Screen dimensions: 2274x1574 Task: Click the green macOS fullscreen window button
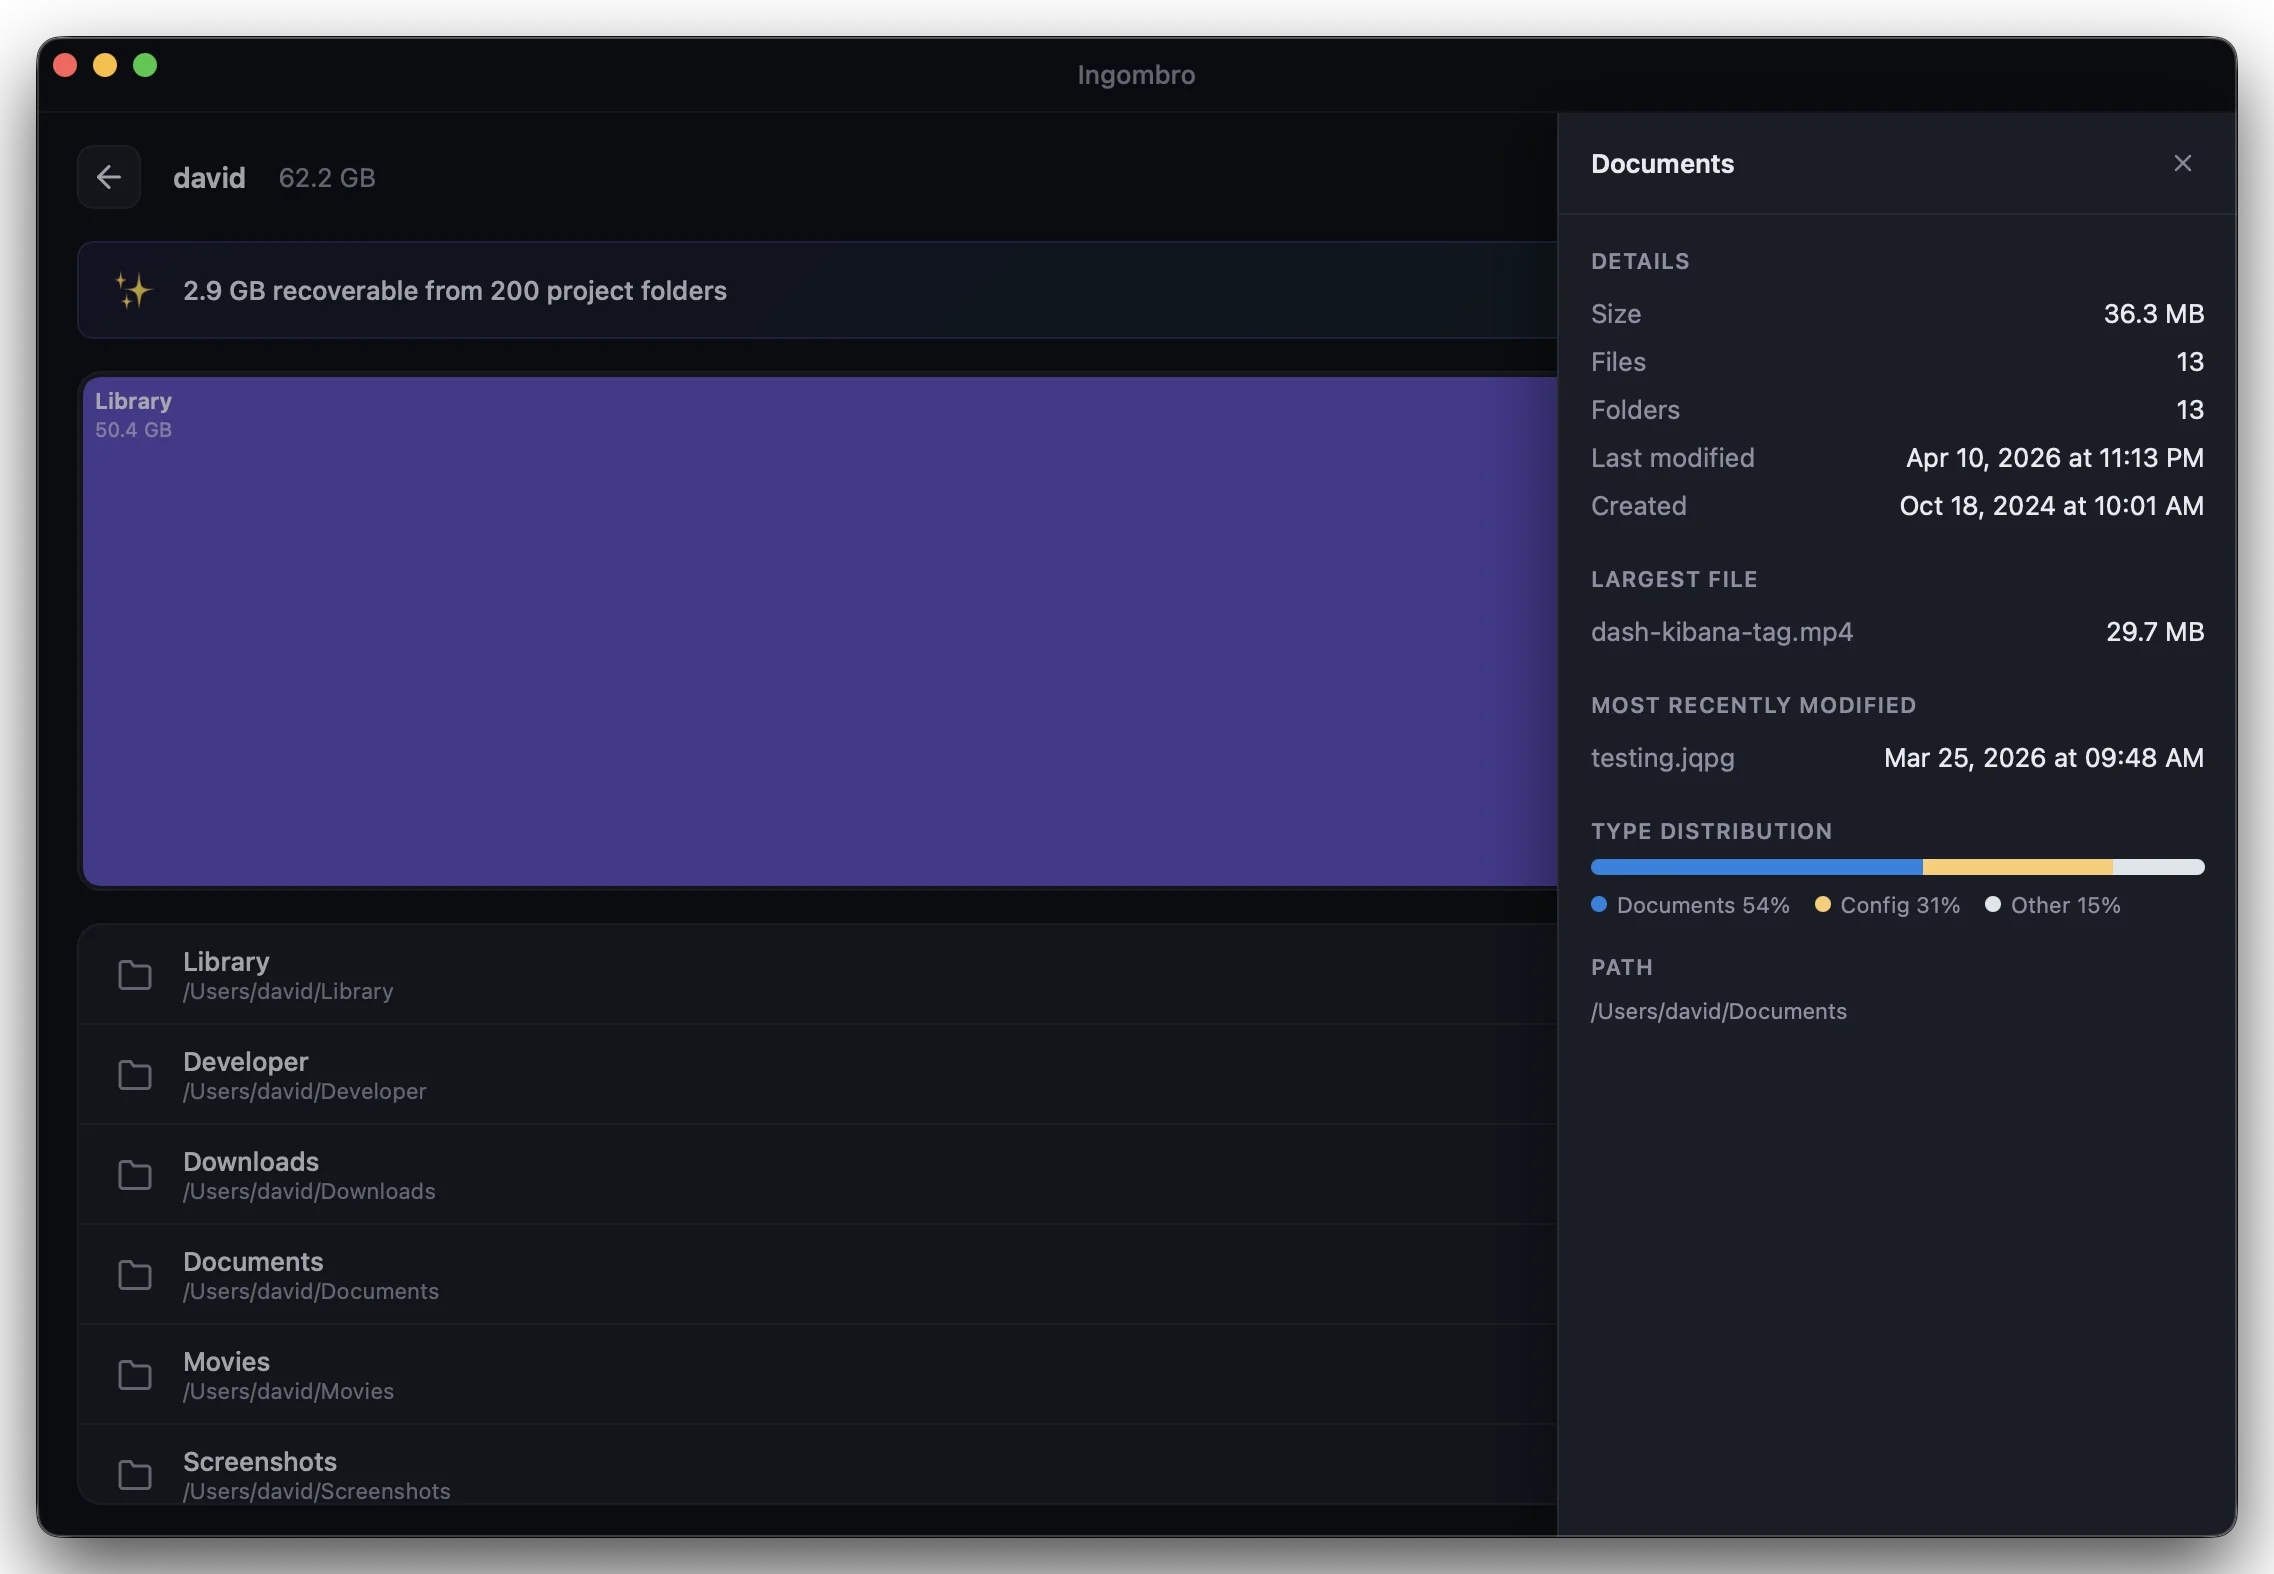coord(145,65)
